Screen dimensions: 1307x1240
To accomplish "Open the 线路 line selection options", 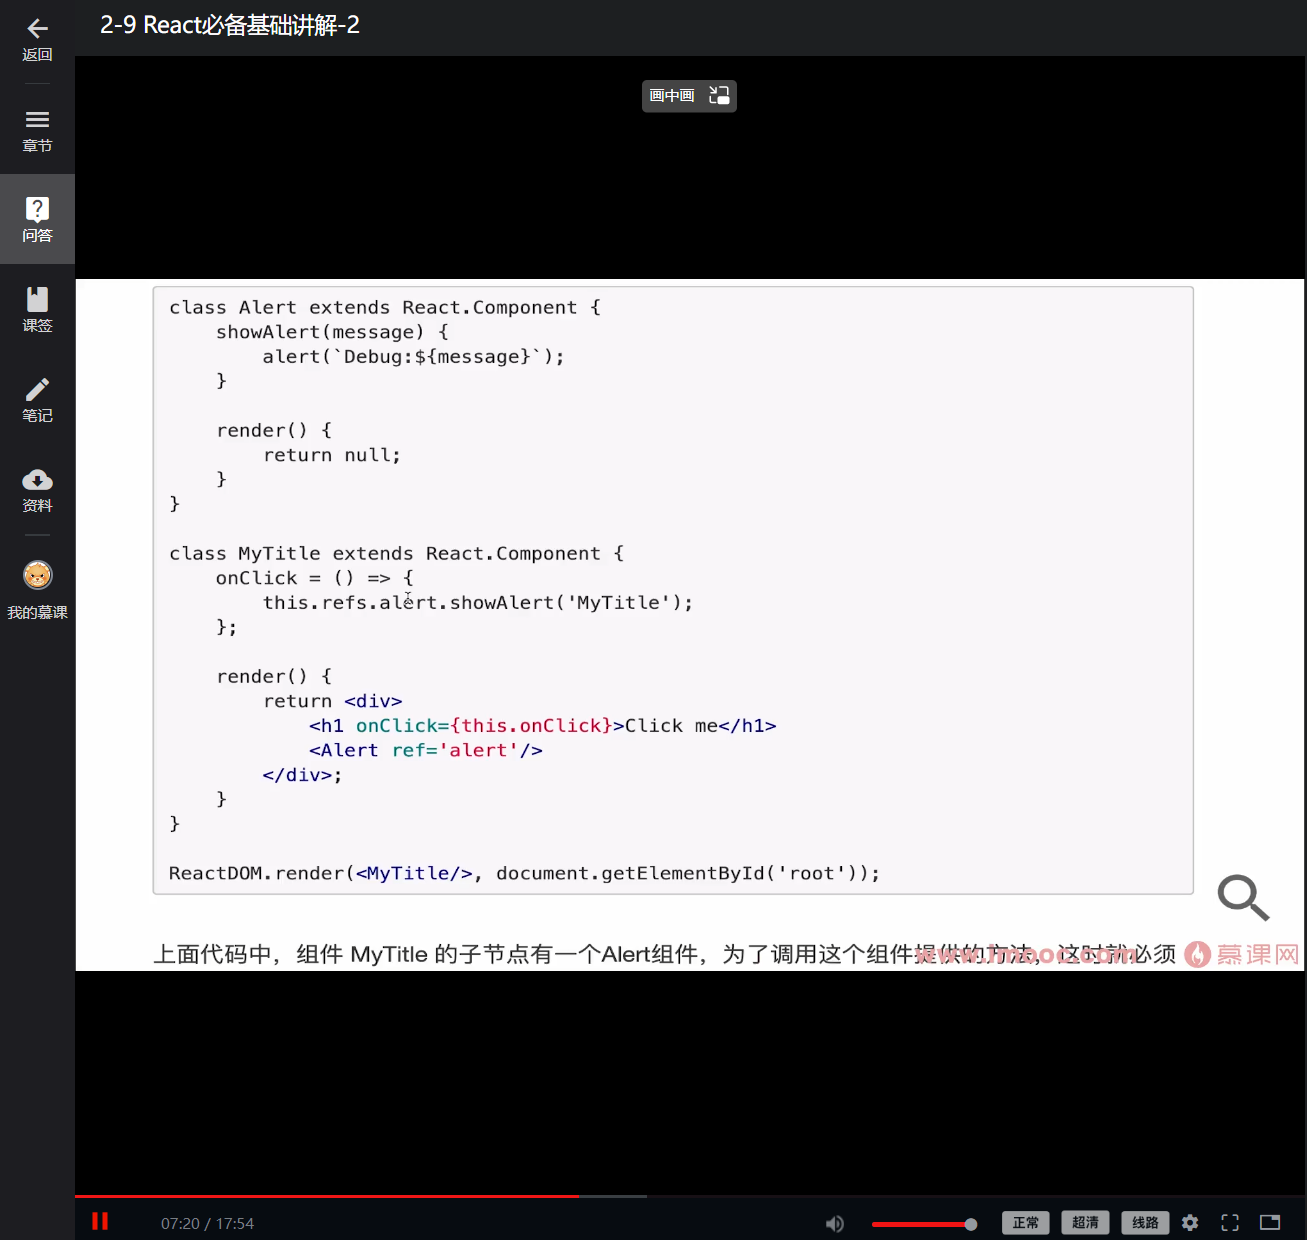I will tap(1145, 1222).
